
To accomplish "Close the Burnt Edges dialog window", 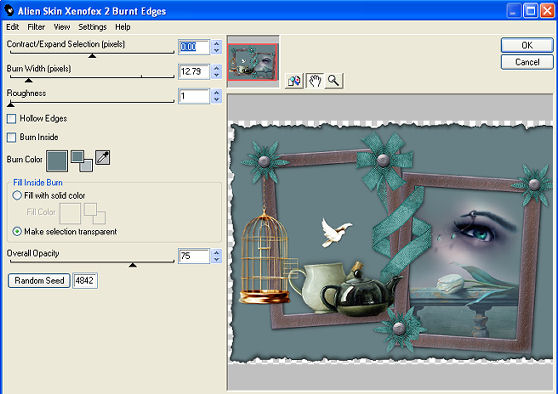I will click(x=547, y=11).
